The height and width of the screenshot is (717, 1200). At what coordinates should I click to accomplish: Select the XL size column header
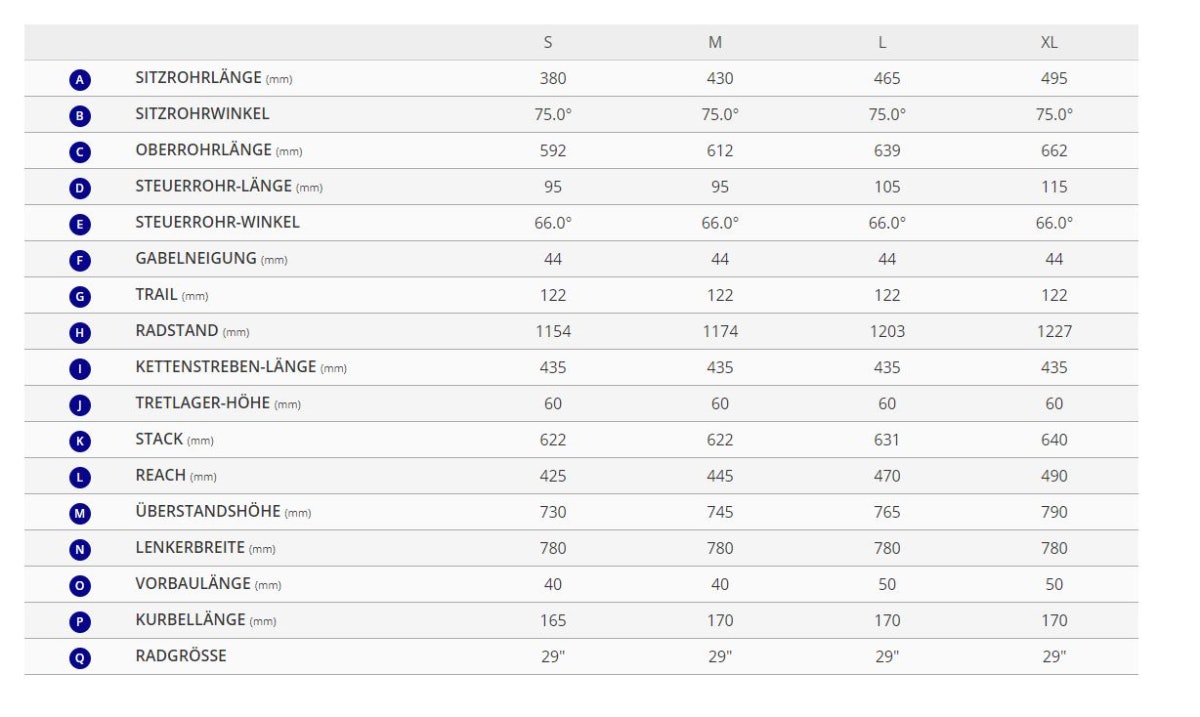tap(1049, 42)
